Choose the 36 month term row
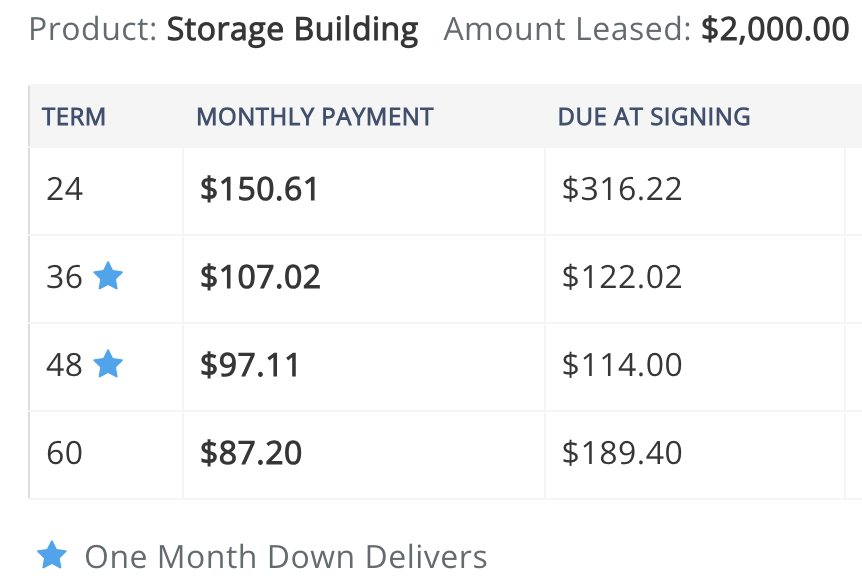Screen dimensions: 862x586 click(x=445, y=279)
